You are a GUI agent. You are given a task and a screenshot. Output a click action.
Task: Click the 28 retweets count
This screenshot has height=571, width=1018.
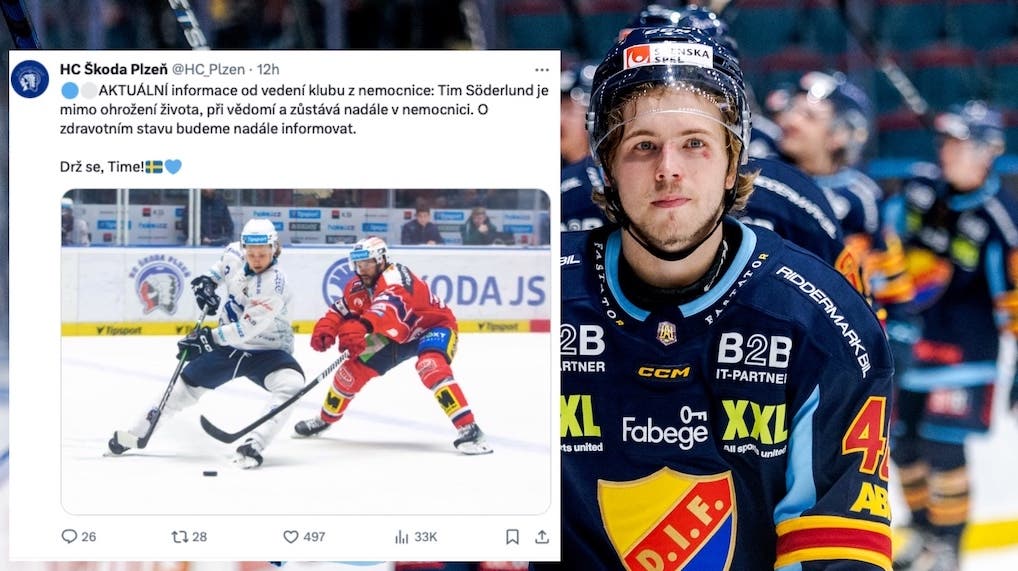tap(200, 537)
